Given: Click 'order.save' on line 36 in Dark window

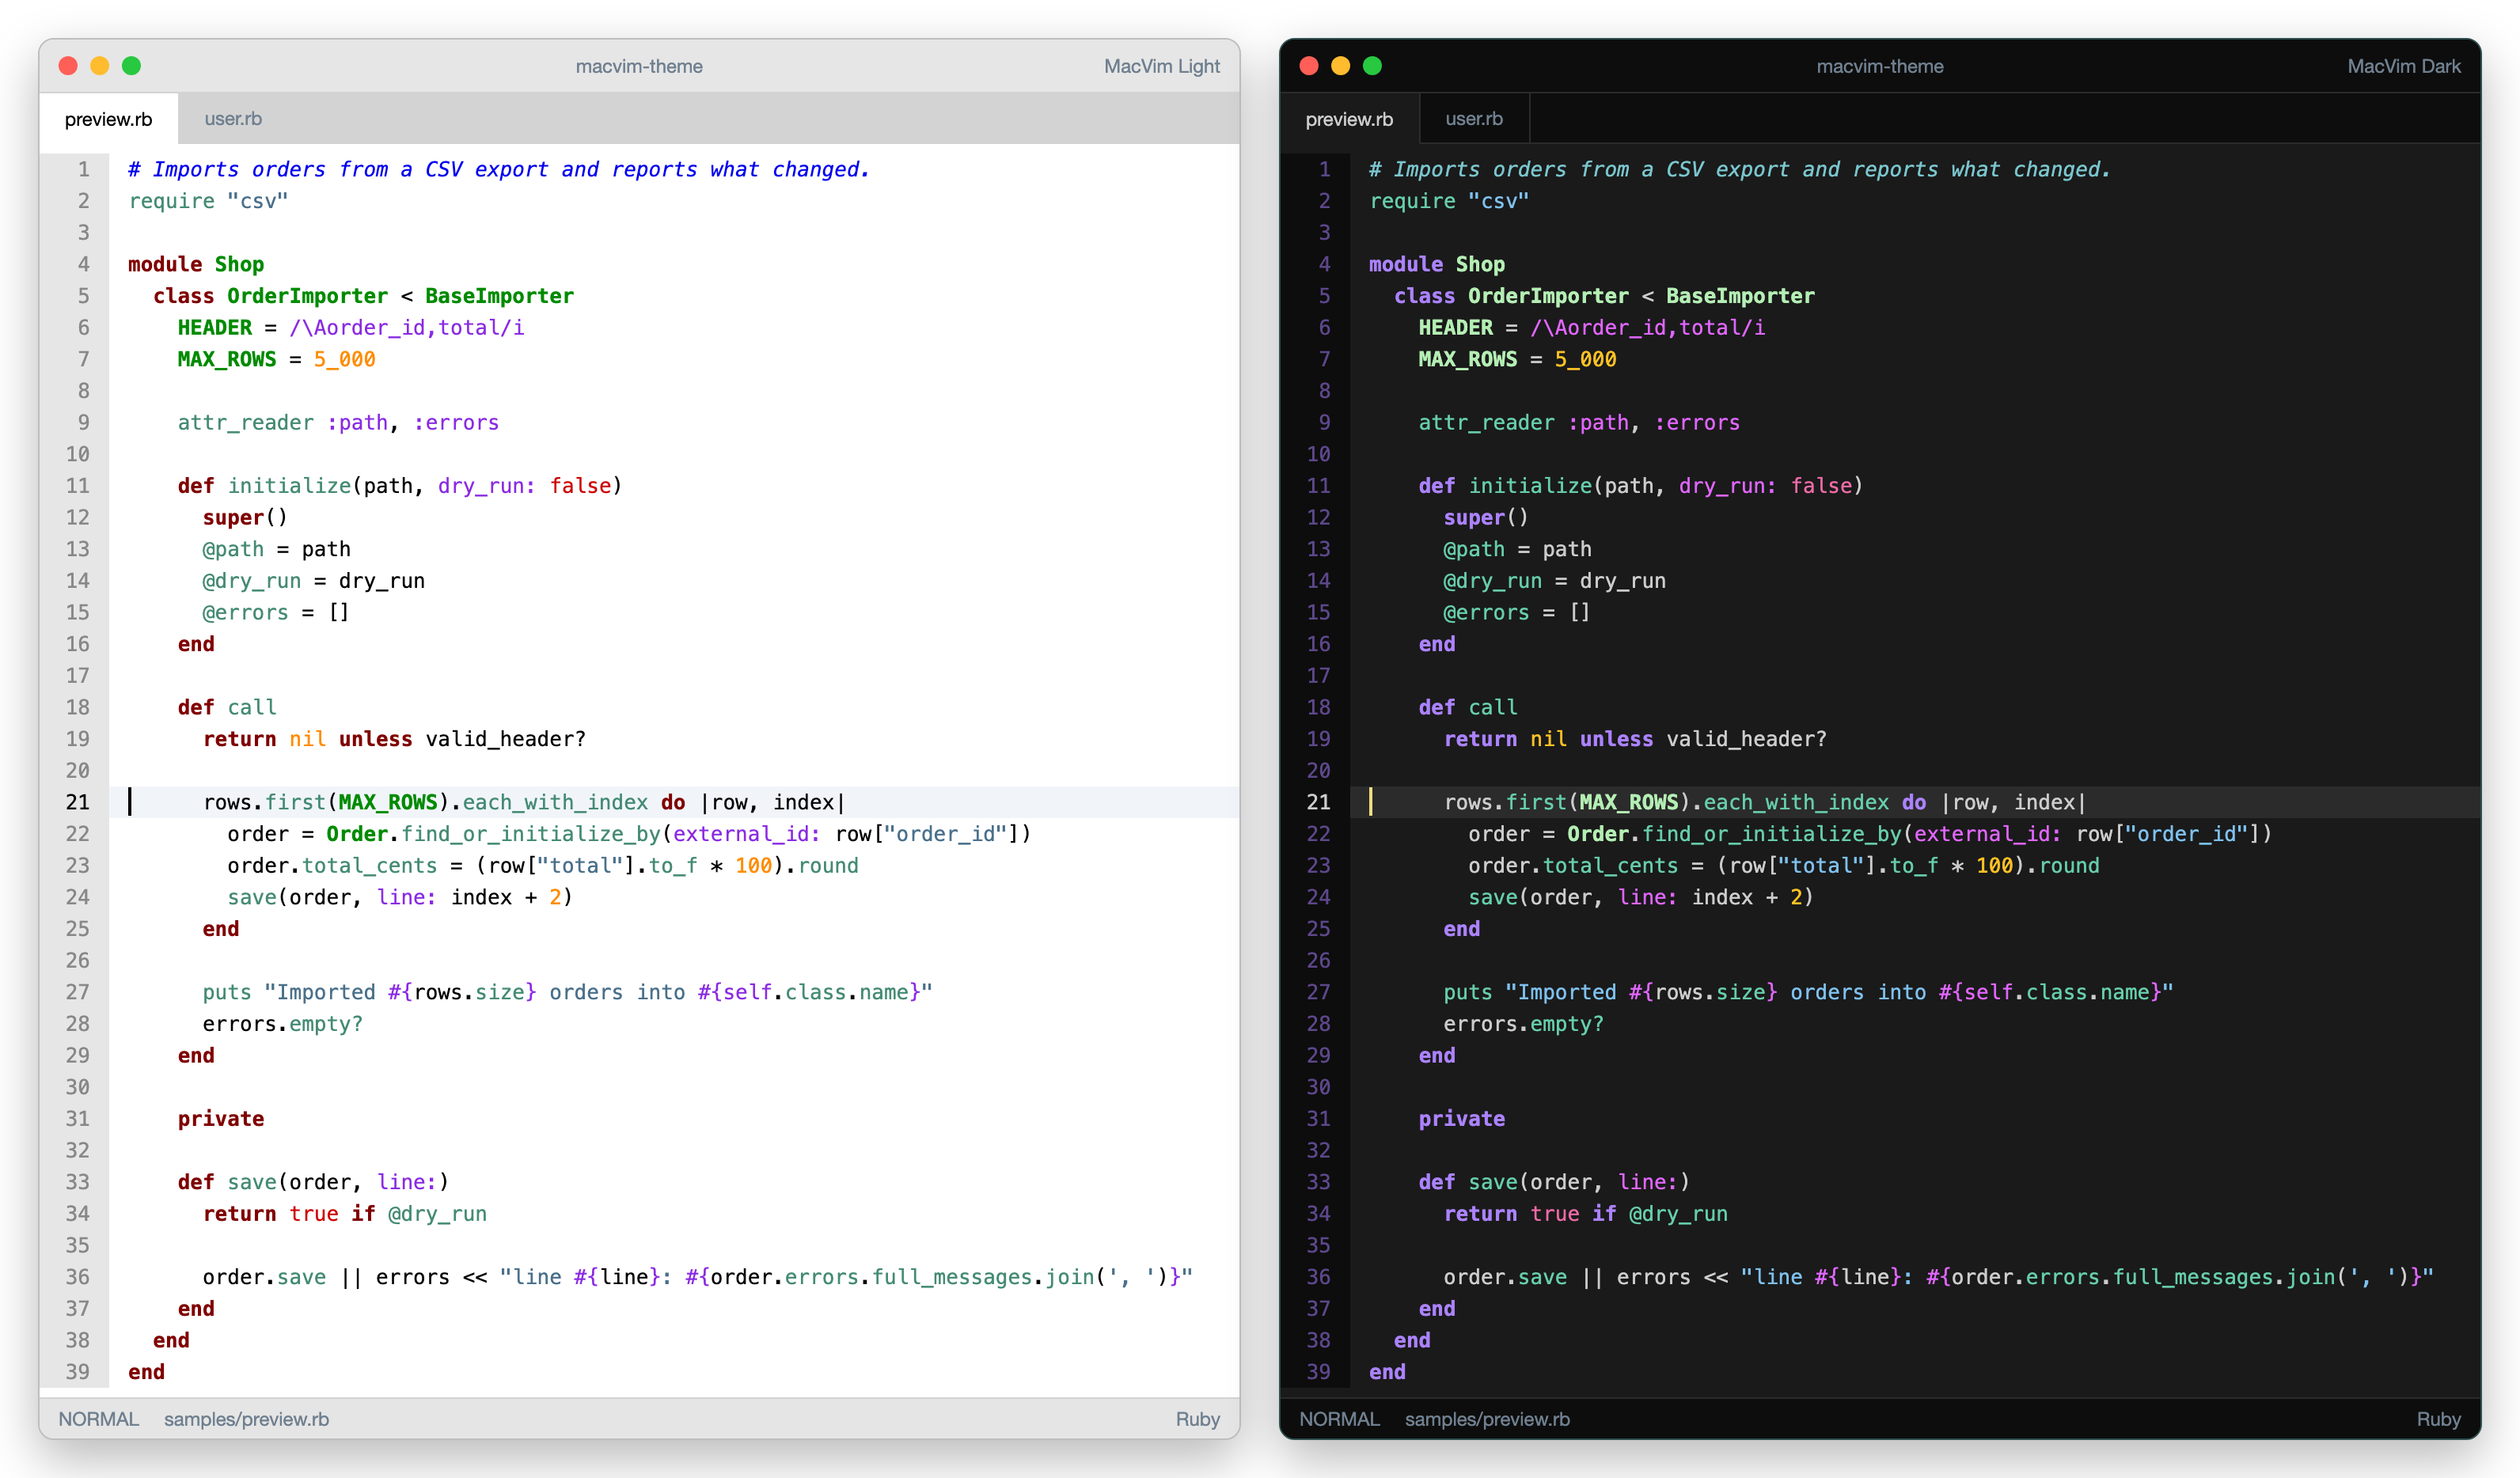Looking at the screenshot, I should (x=1505, y=1277).
